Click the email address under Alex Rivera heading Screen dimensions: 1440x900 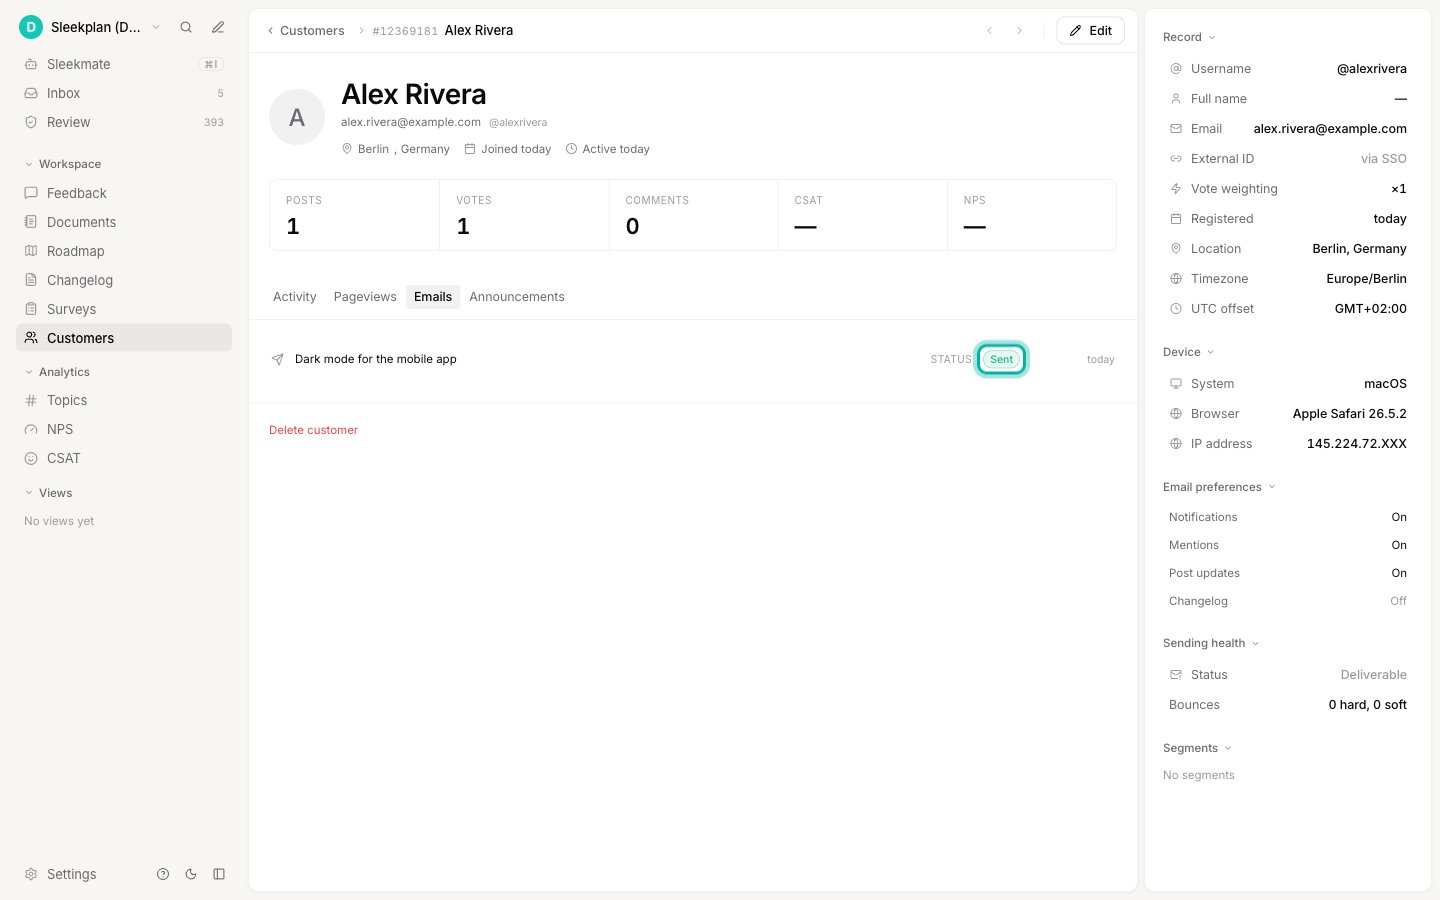[x=411, y=122]
